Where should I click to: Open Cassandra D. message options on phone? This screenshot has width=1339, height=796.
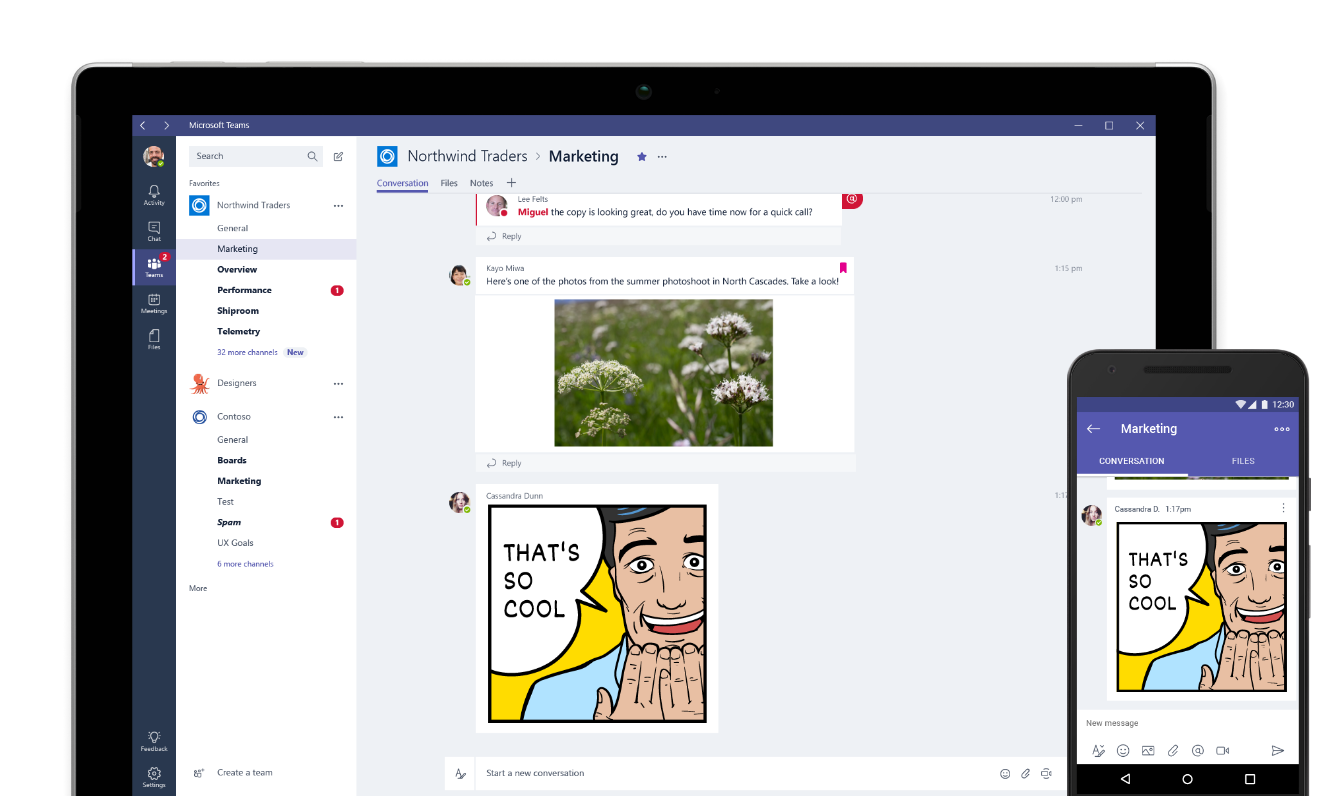1283,508
